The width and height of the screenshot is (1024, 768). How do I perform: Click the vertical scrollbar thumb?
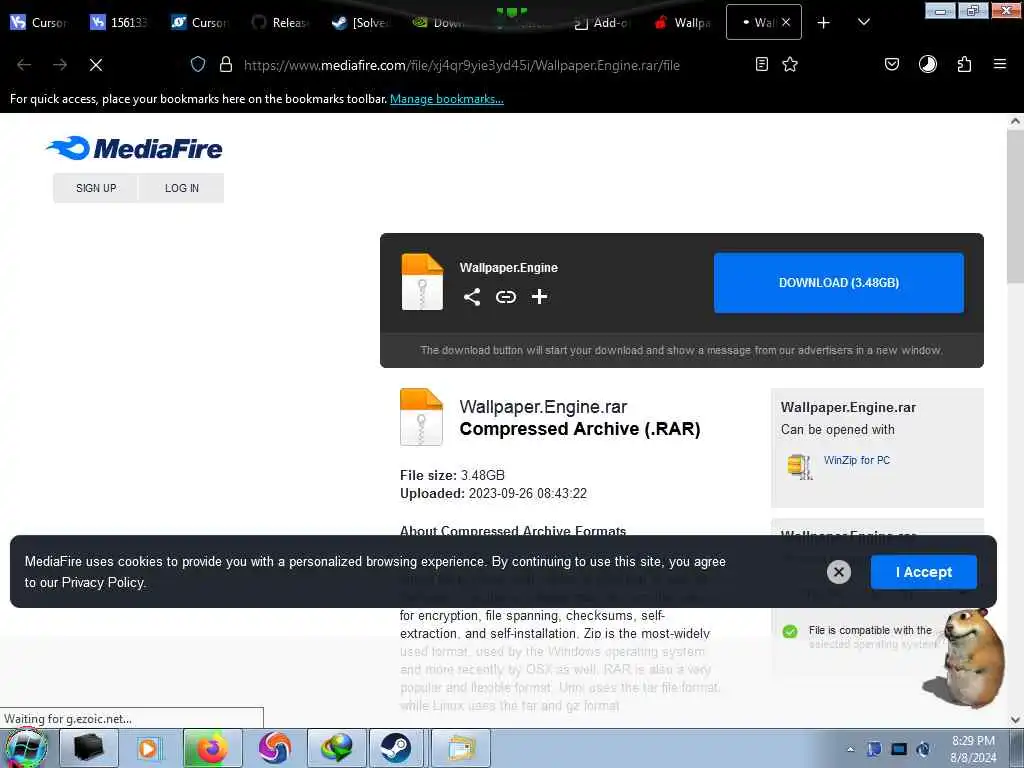tap(1015, 206)
